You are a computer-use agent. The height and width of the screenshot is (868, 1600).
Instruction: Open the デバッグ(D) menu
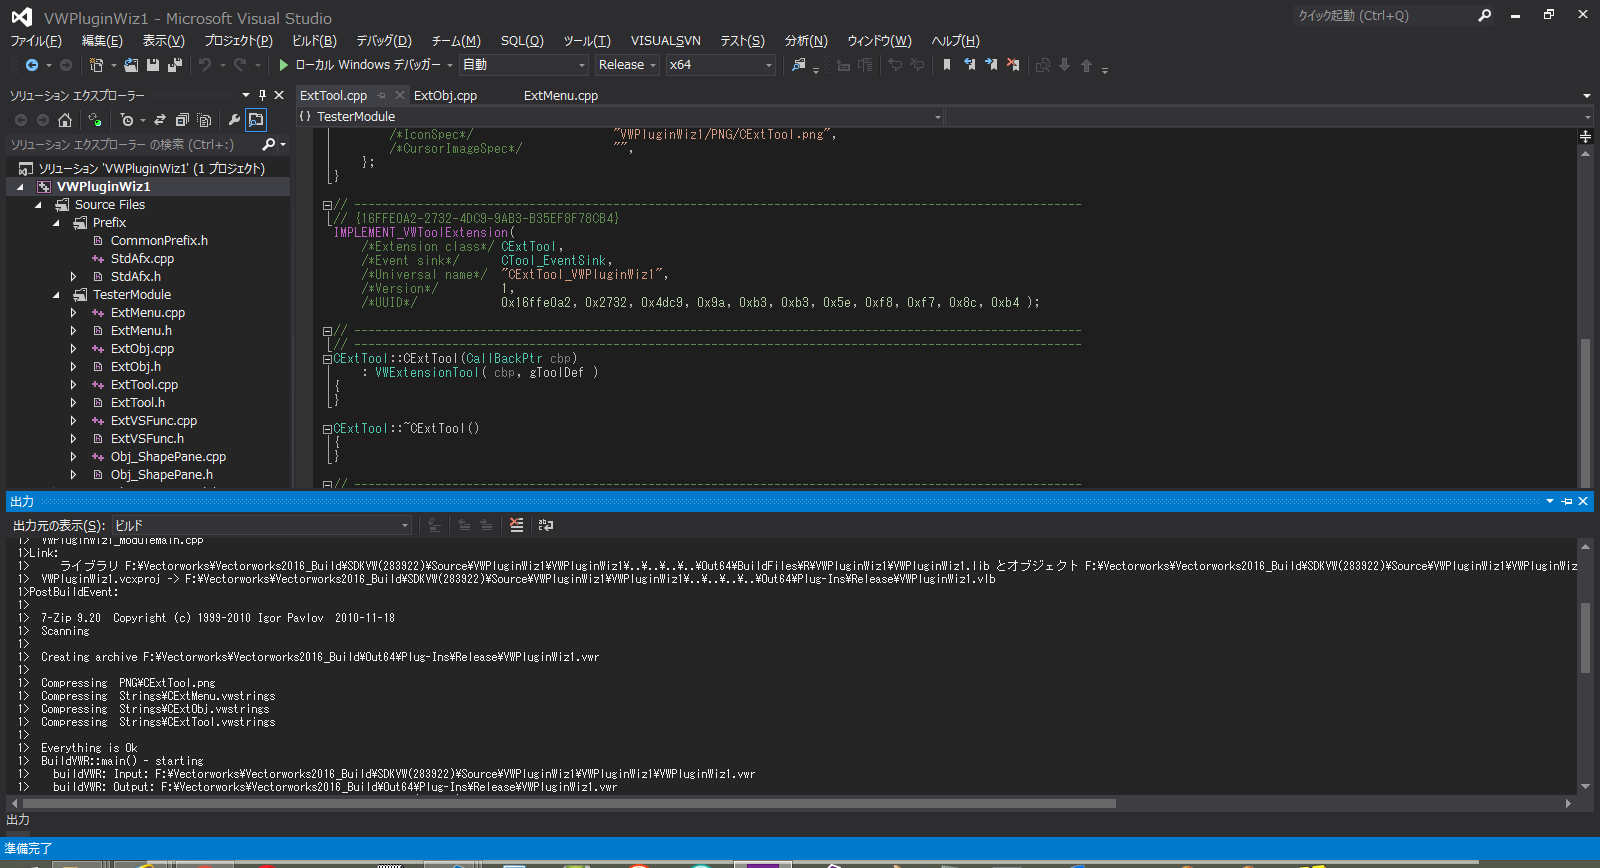coord(384,41)
